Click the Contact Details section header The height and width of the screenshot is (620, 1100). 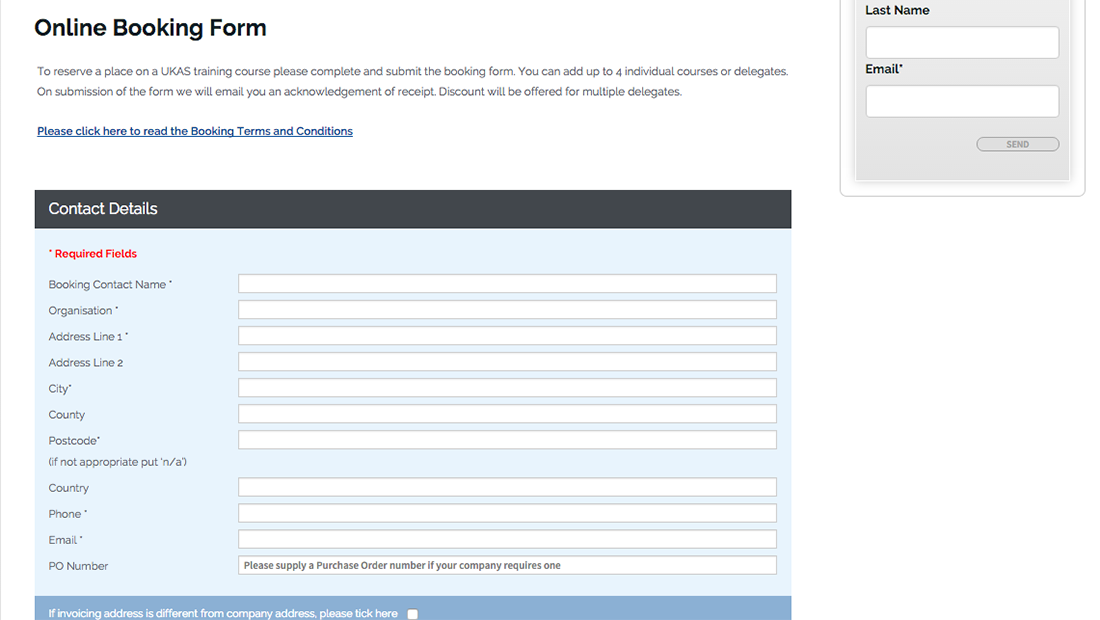(103, 209)
